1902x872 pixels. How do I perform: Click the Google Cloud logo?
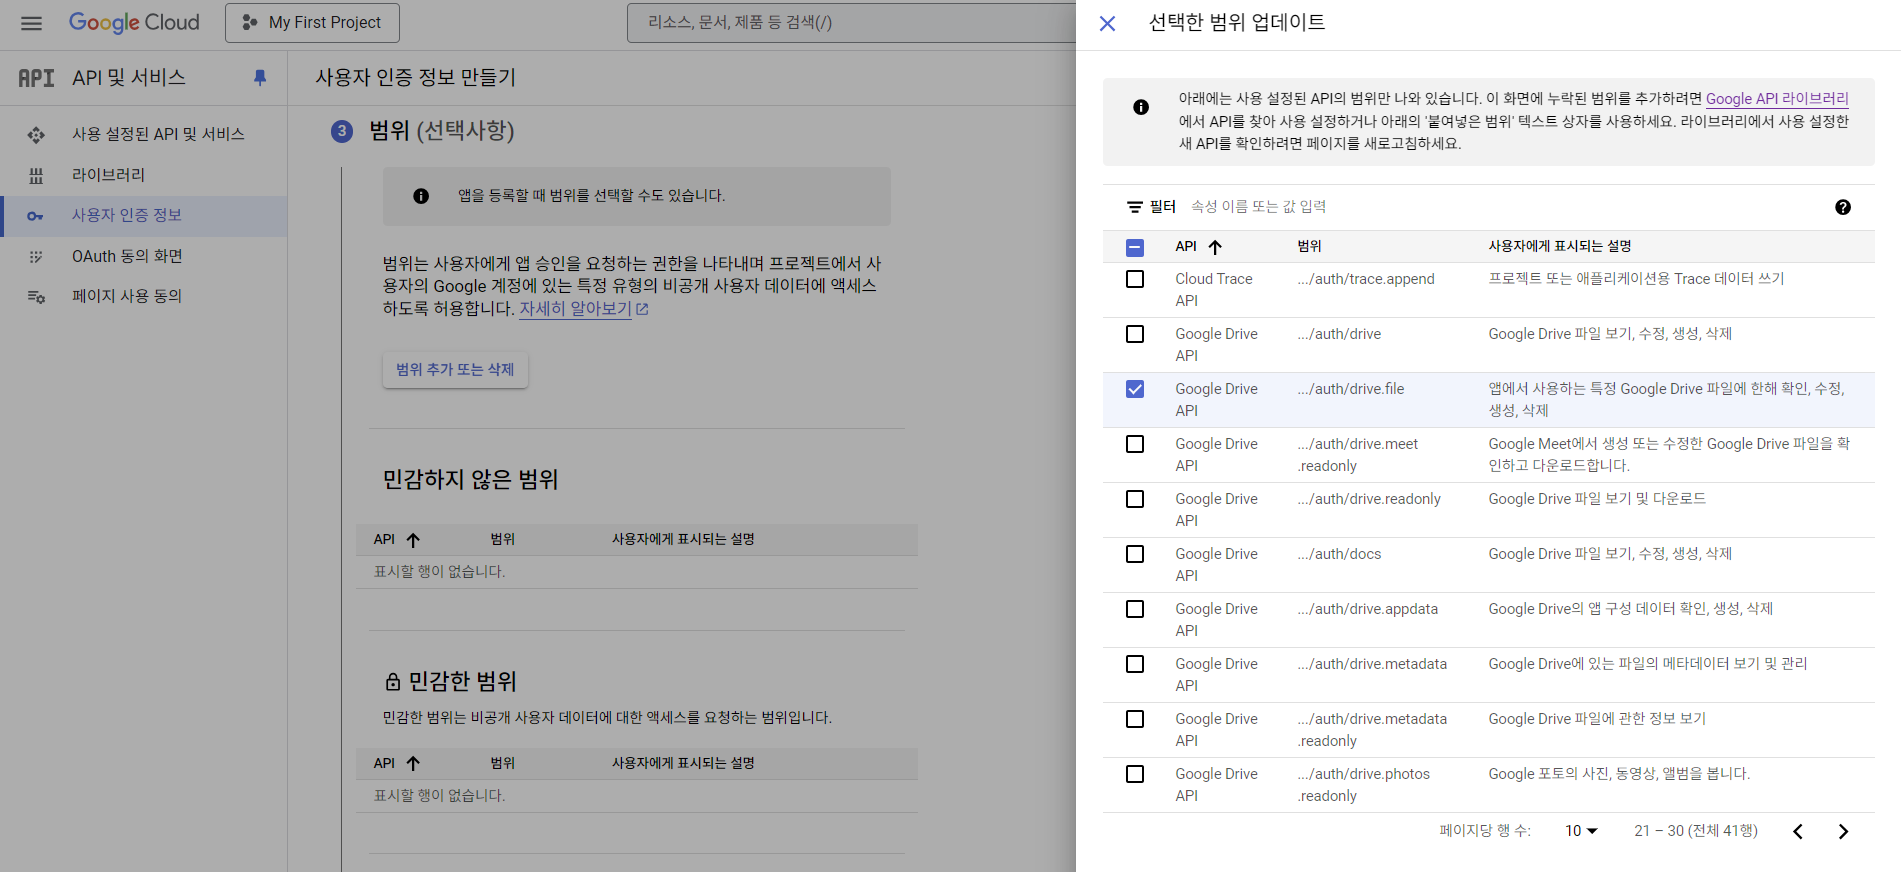pyautogui.click(x=134, y=22)
